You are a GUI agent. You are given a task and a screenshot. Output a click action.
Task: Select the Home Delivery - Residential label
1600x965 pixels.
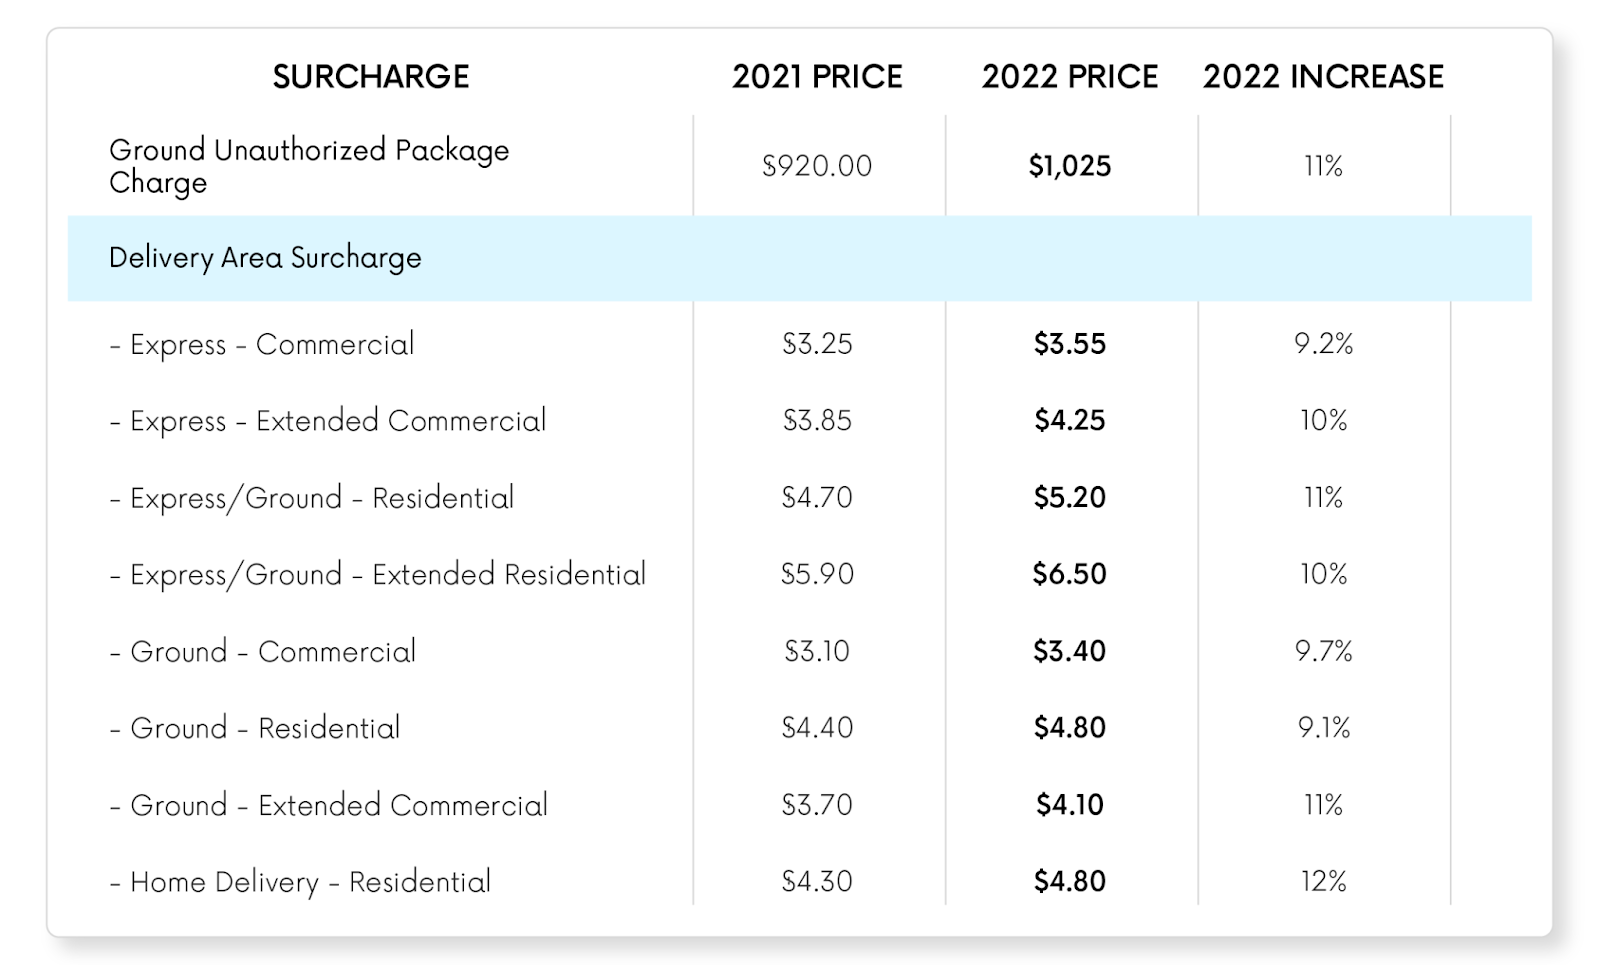(x=301, y=882)
